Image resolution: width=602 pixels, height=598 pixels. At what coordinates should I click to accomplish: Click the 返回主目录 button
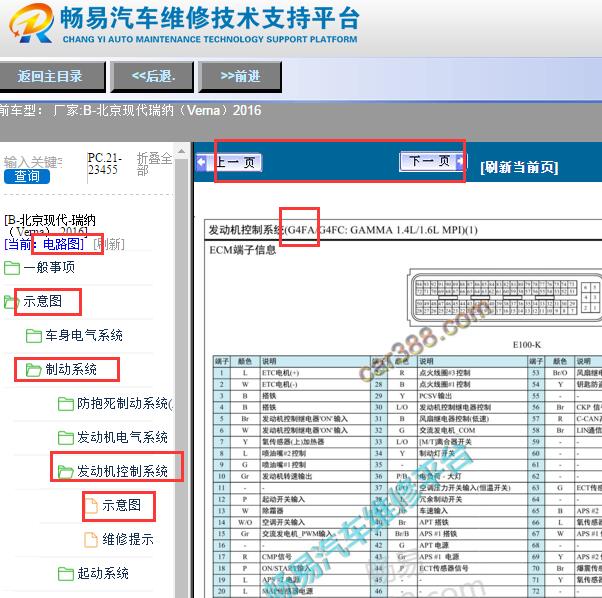tap(52, 76)
